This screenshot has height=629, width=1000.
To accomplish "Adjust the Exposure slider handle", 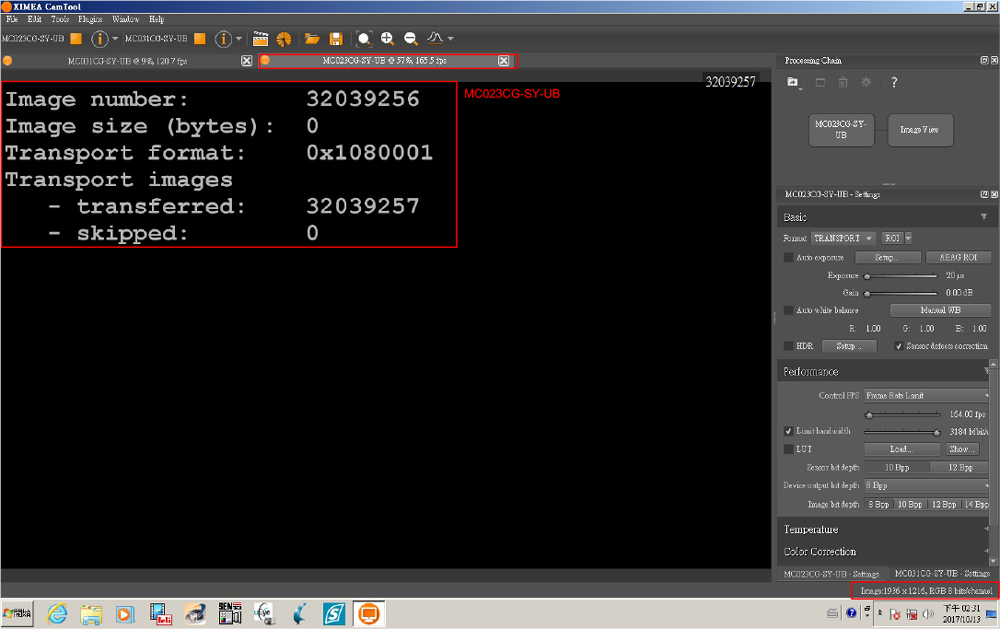I will tap(866, 276).
